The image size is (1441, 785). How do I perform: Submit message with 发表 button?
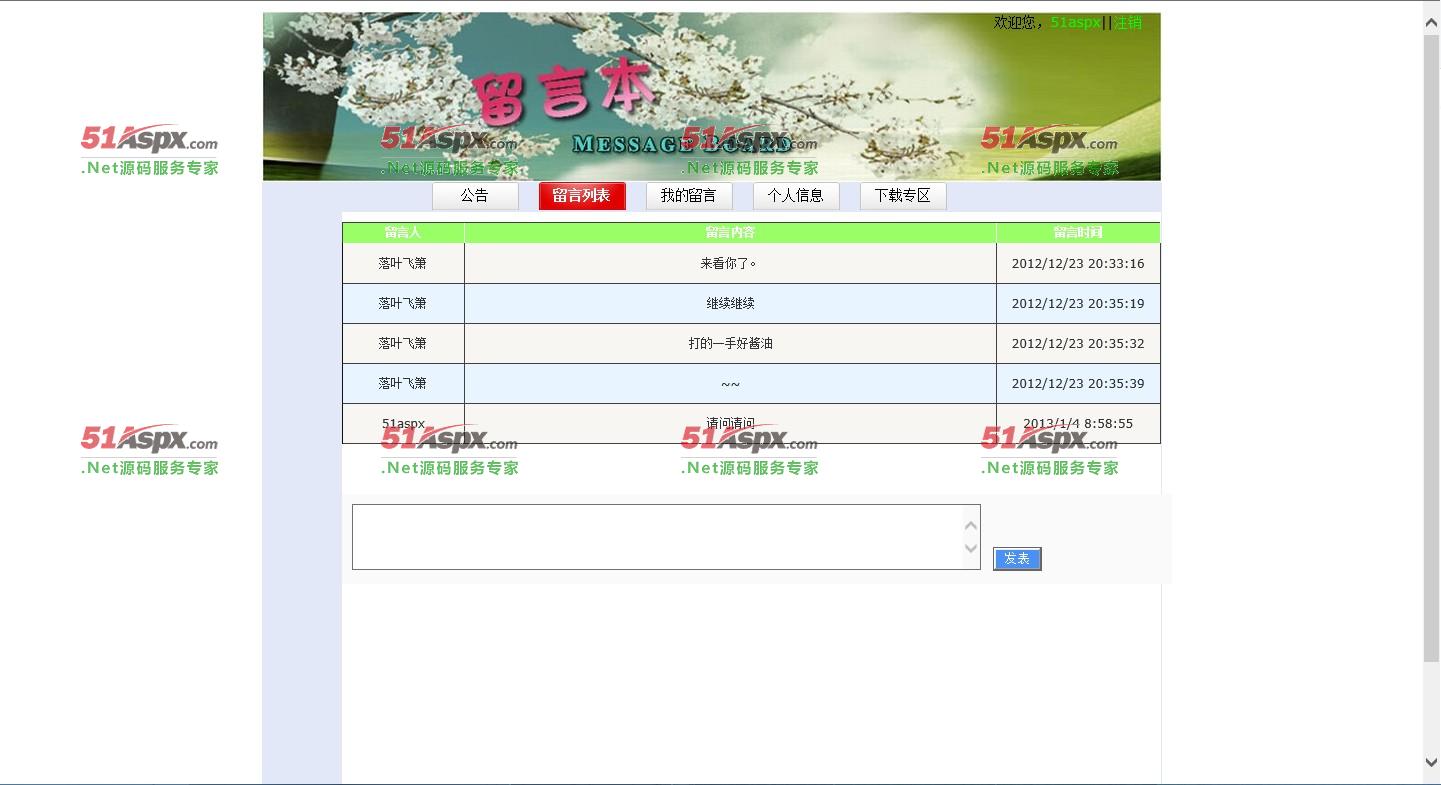tap(1017, 559)
